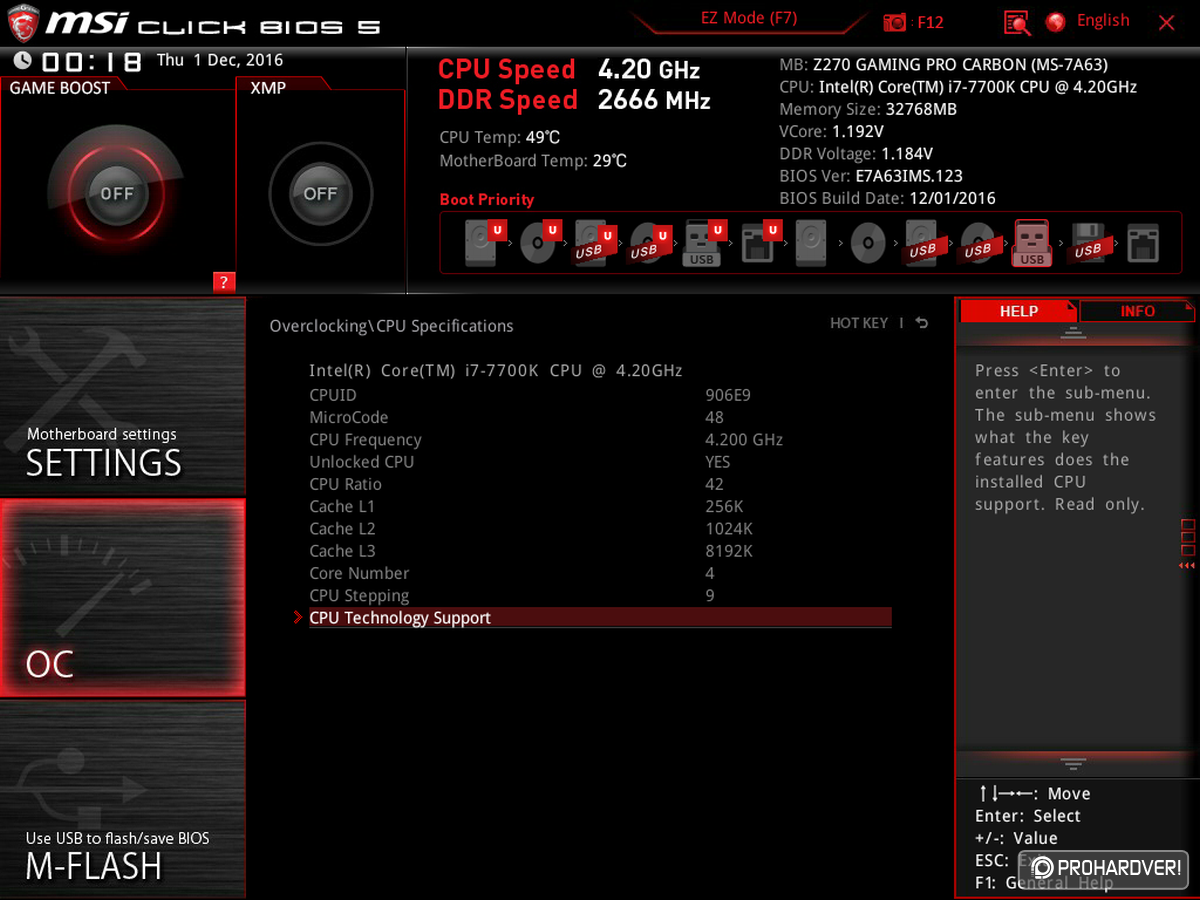
Task: Collapse the help panel using top handle
Action: pyautogui.click(x=1074, y=332)
